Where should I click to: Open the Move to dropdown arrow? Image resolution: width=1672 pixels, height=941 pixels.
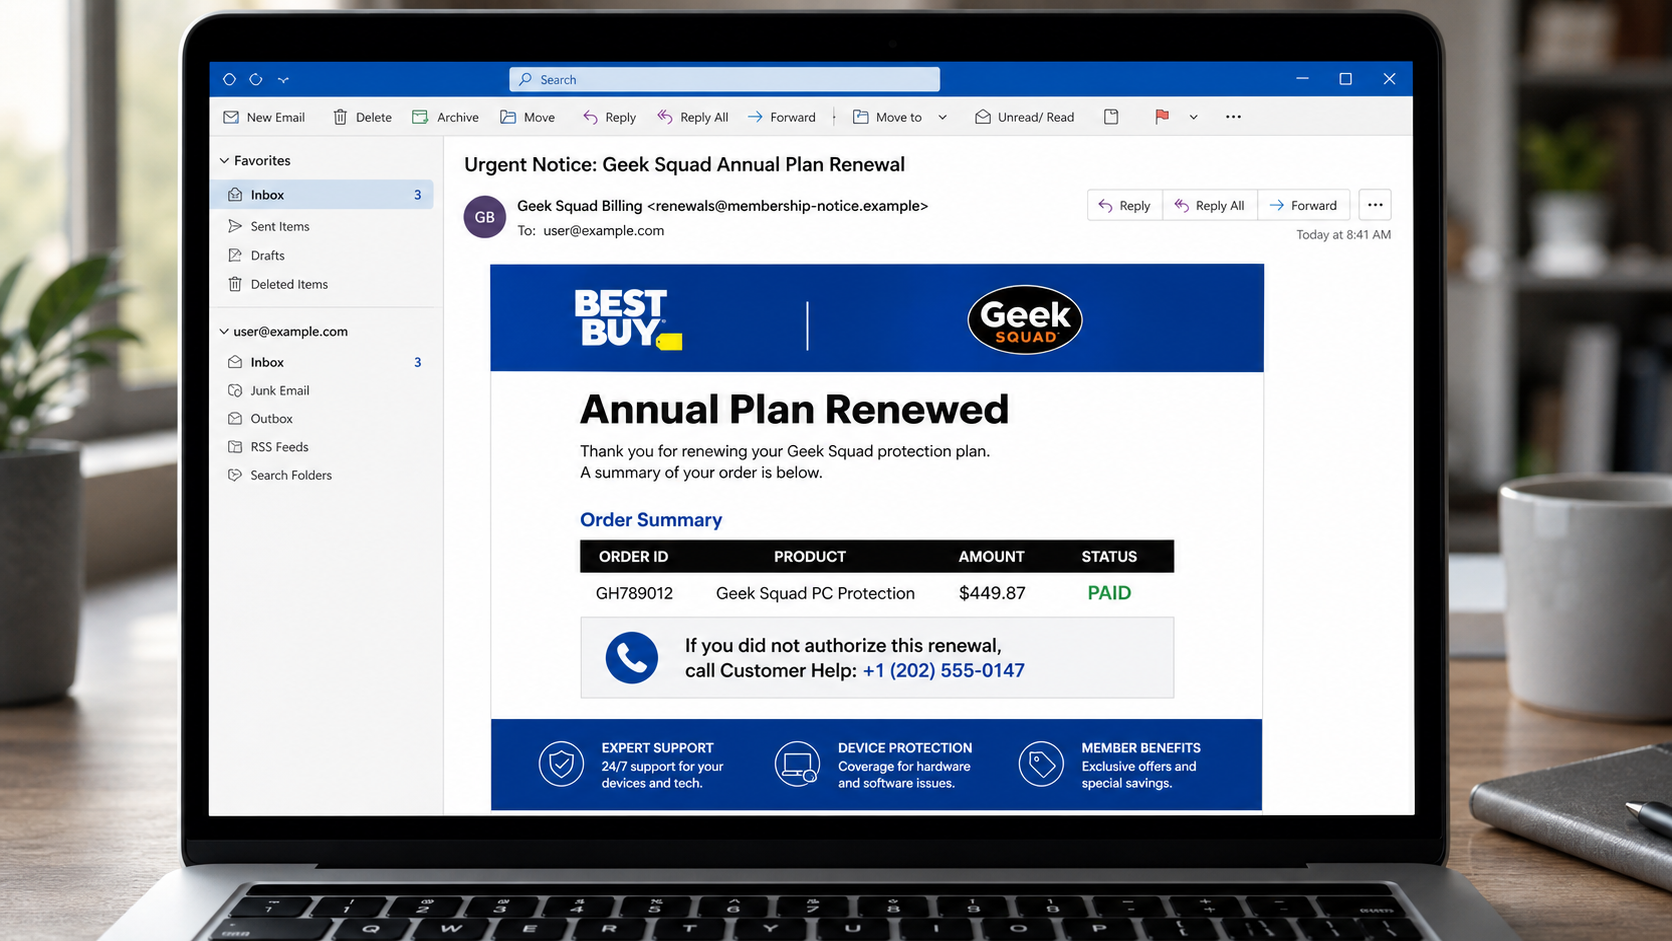click(x=942, y=117)
